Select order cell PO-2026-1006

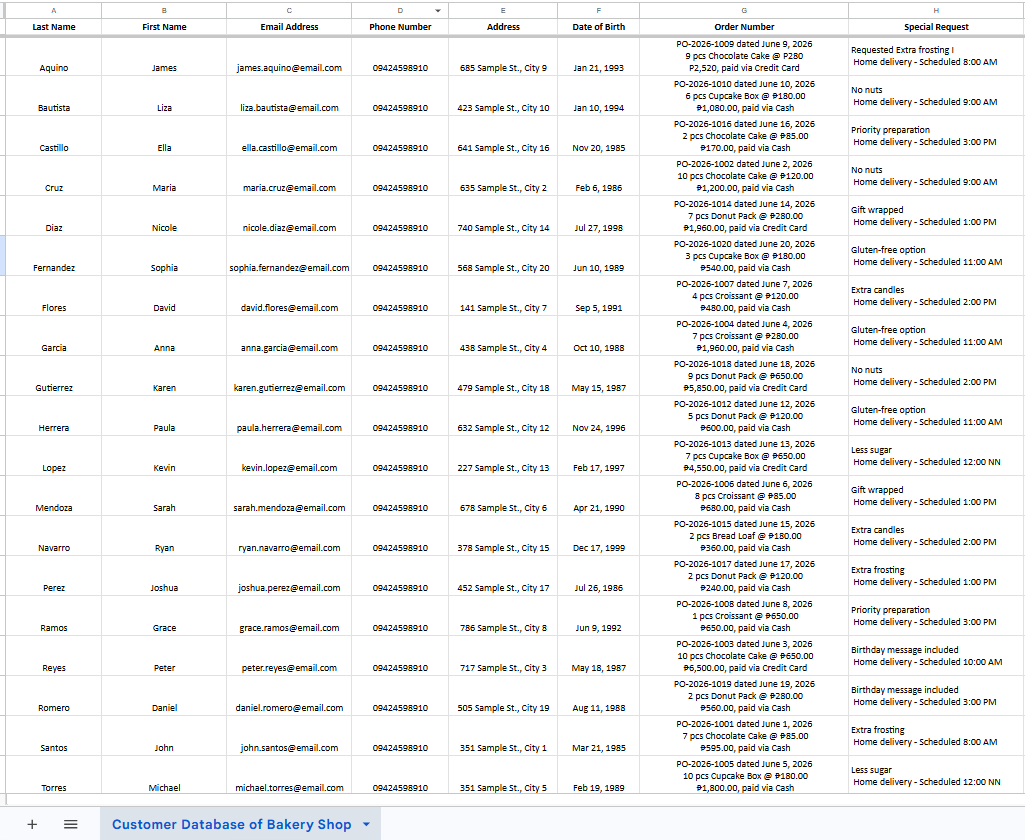pos(744,496)
